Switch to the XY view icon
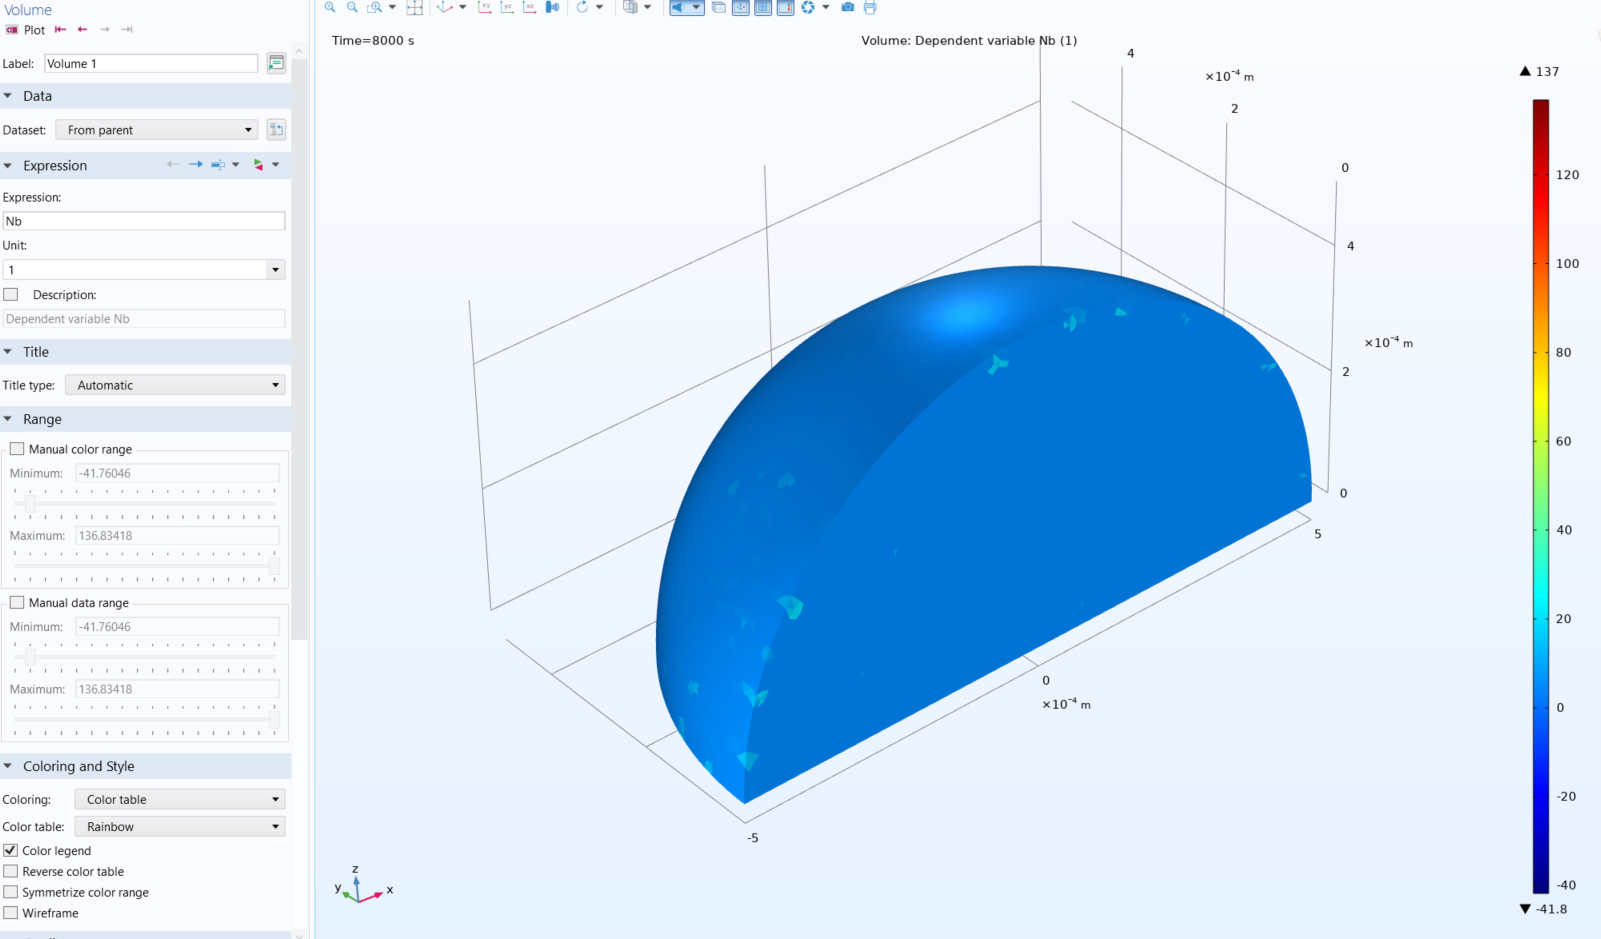This screenshot has height=939, width=1601. tap(485, 7)
